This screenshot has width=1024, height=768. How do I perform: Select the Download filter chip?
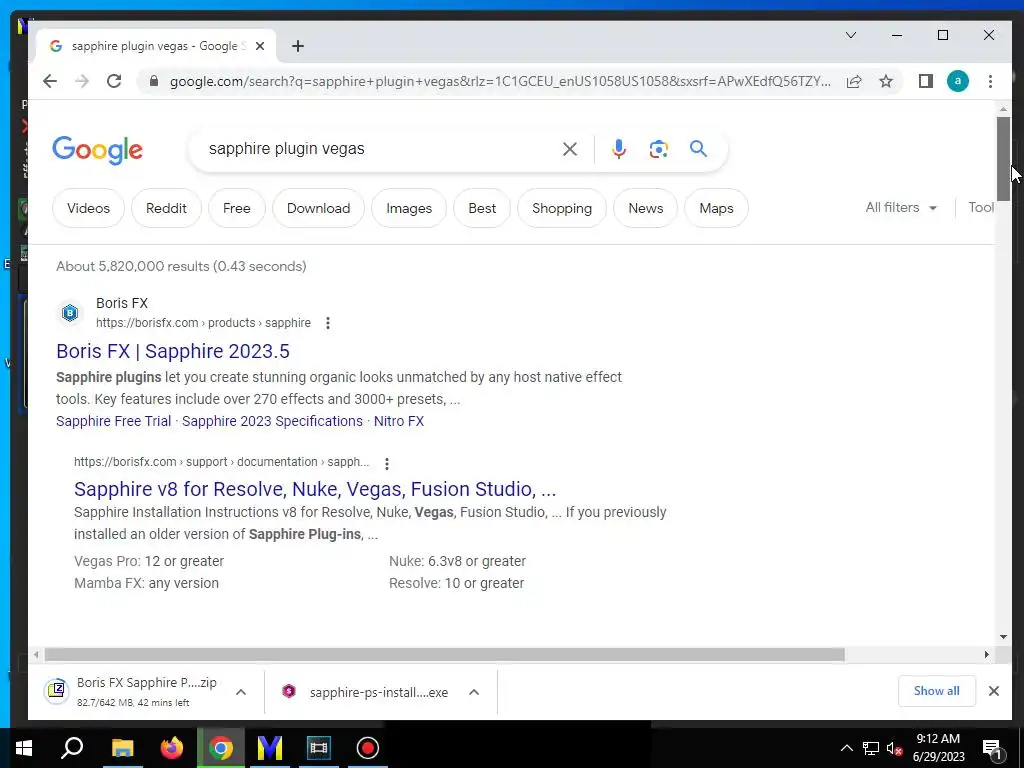pos(318,208)
